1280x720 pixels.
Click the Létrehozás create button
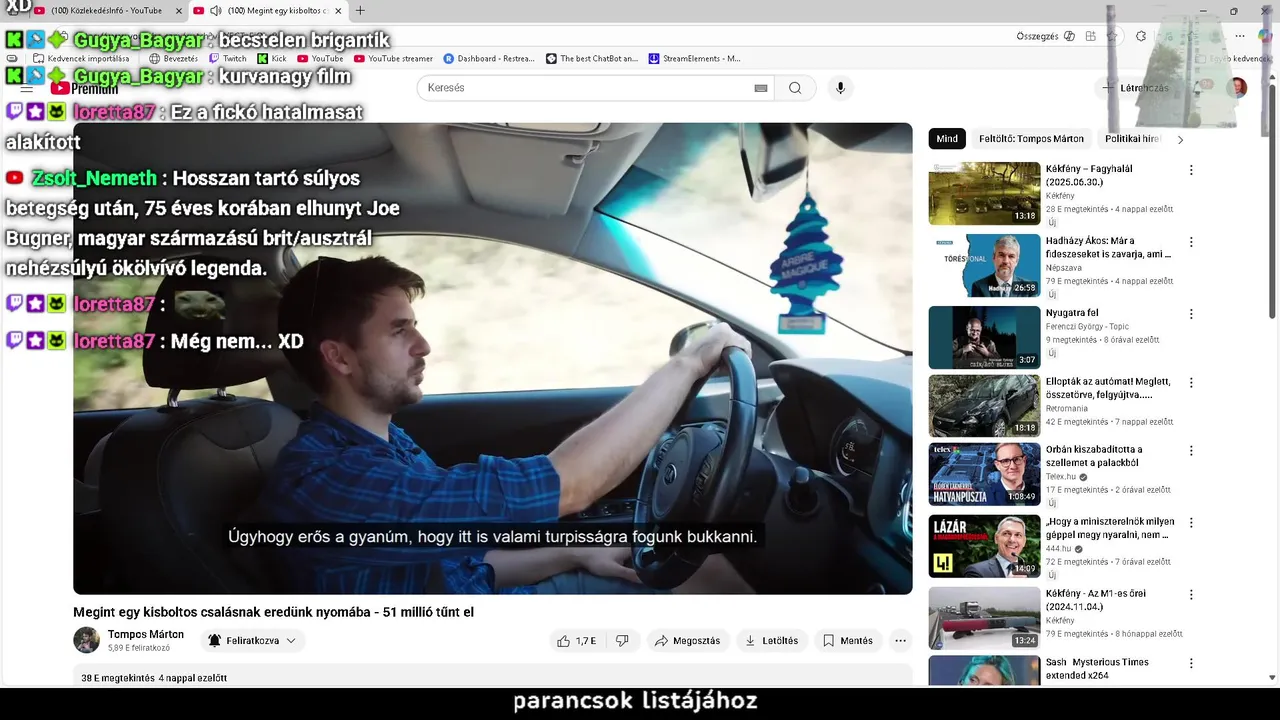coord(1136,88)
